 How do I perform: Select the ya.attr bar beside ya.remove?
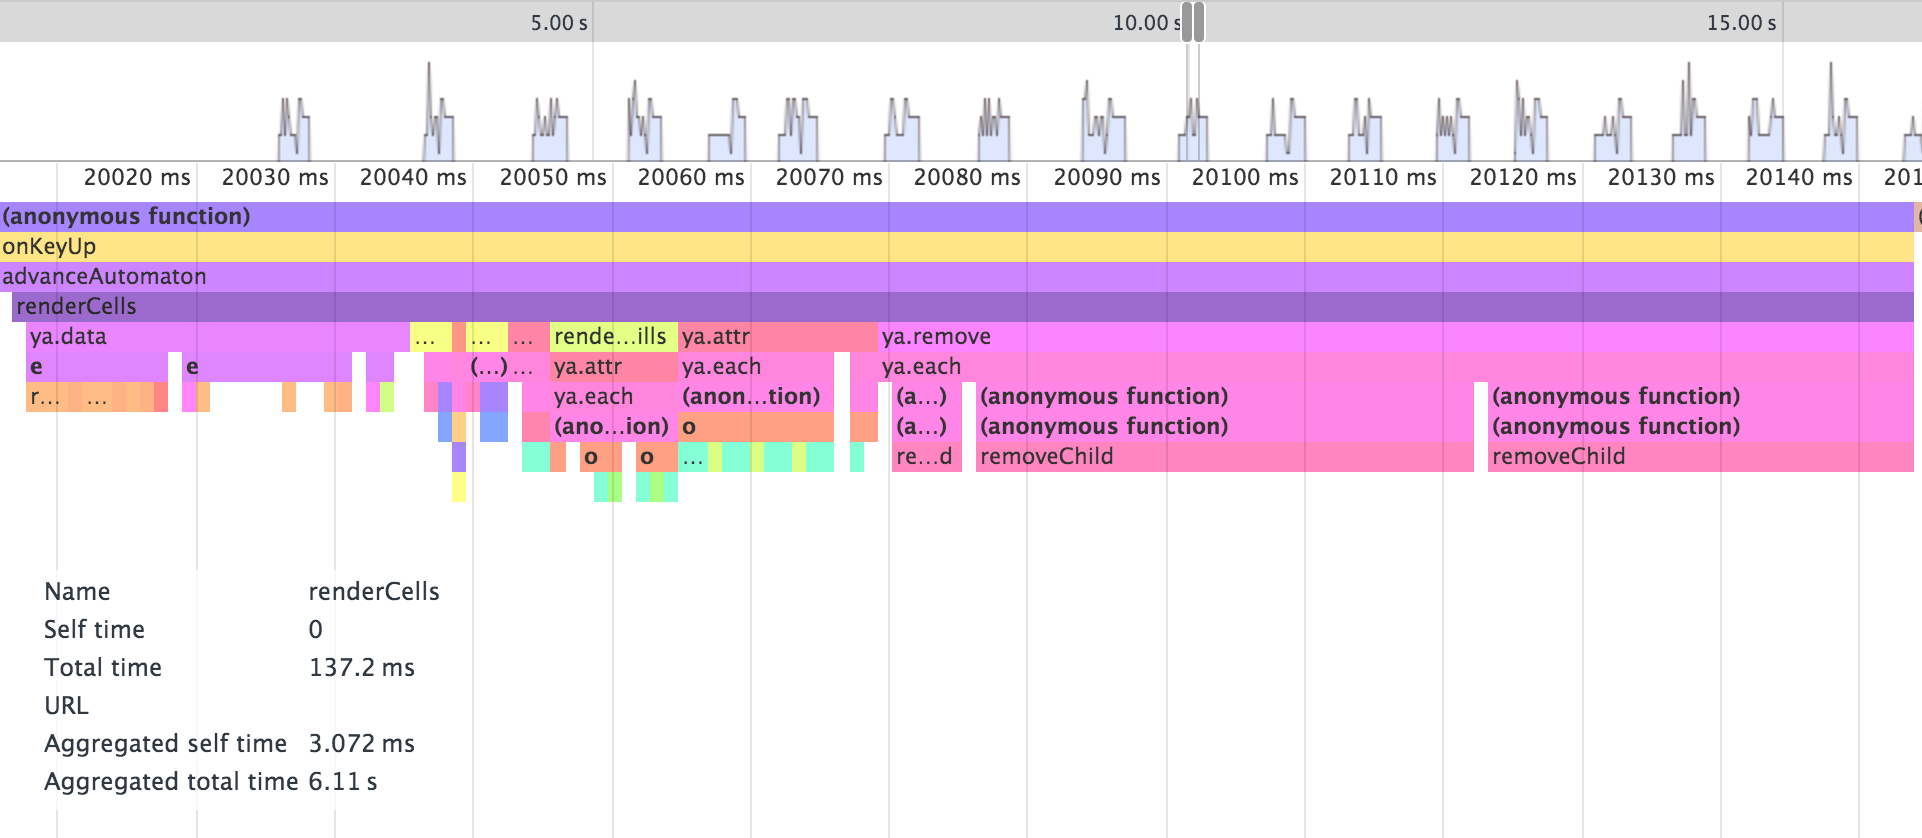(x=778, y=337)
